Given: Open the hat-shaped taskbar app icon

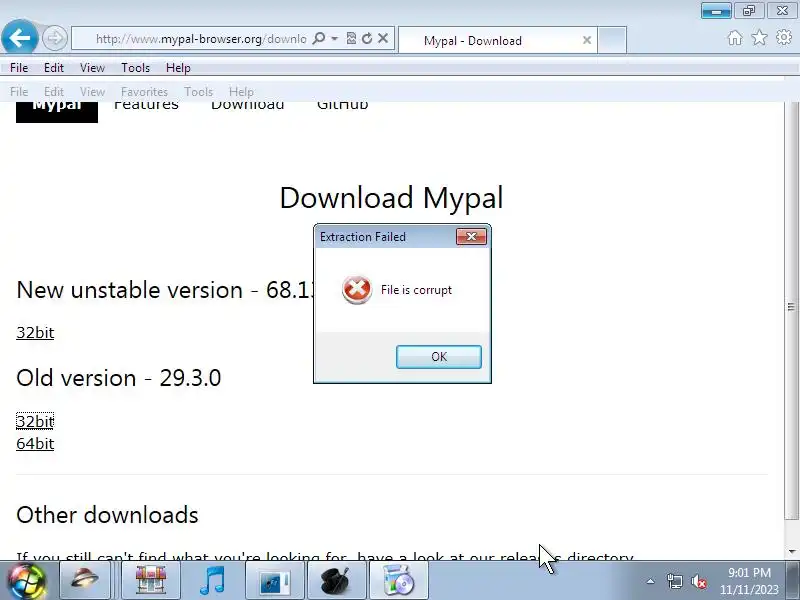Looking at the screenshot, I should pos(85,581).
